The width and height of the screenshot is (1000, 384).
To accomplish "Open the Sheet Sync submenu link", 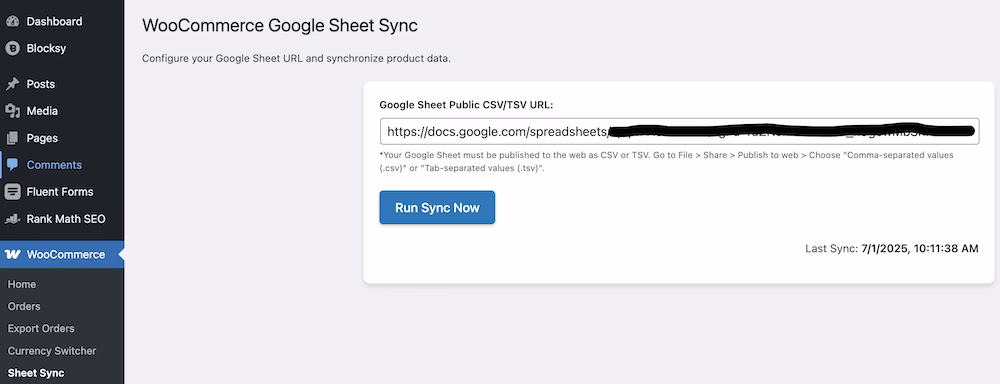I will 36,373.
